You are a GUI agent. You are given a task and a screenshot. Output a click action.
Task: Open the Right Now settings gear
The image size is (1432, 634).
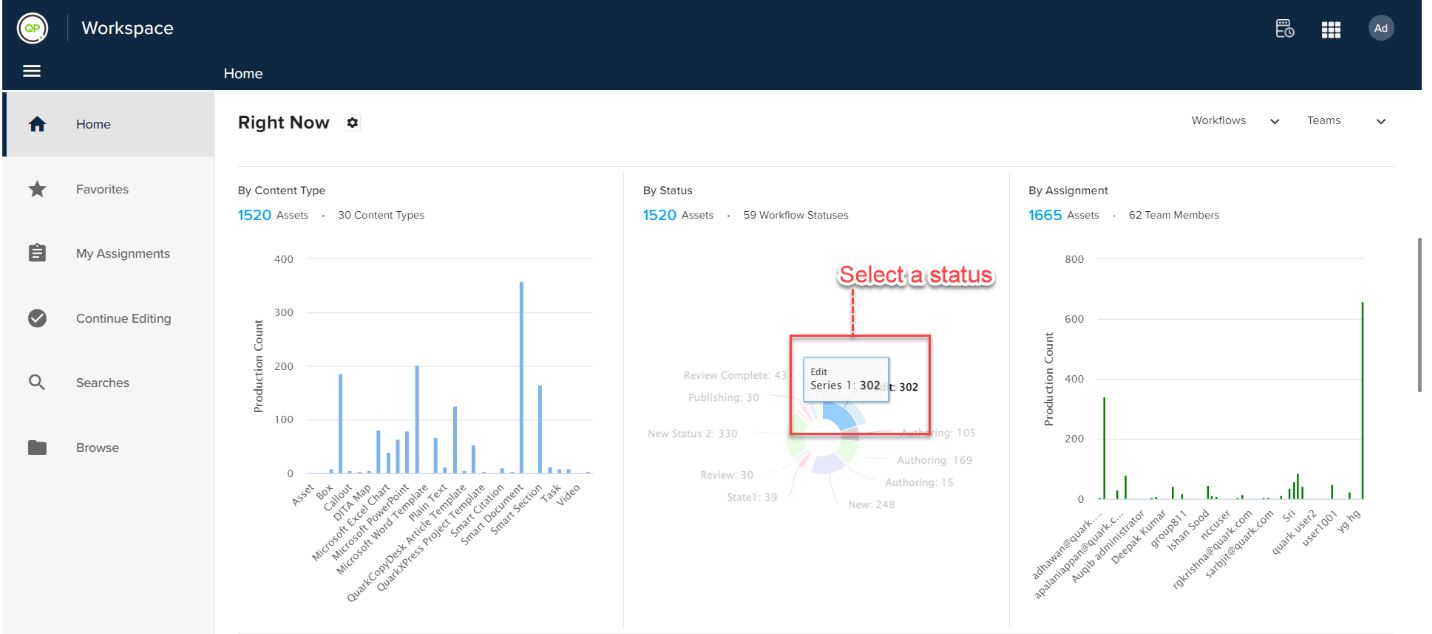pos(352,122)
